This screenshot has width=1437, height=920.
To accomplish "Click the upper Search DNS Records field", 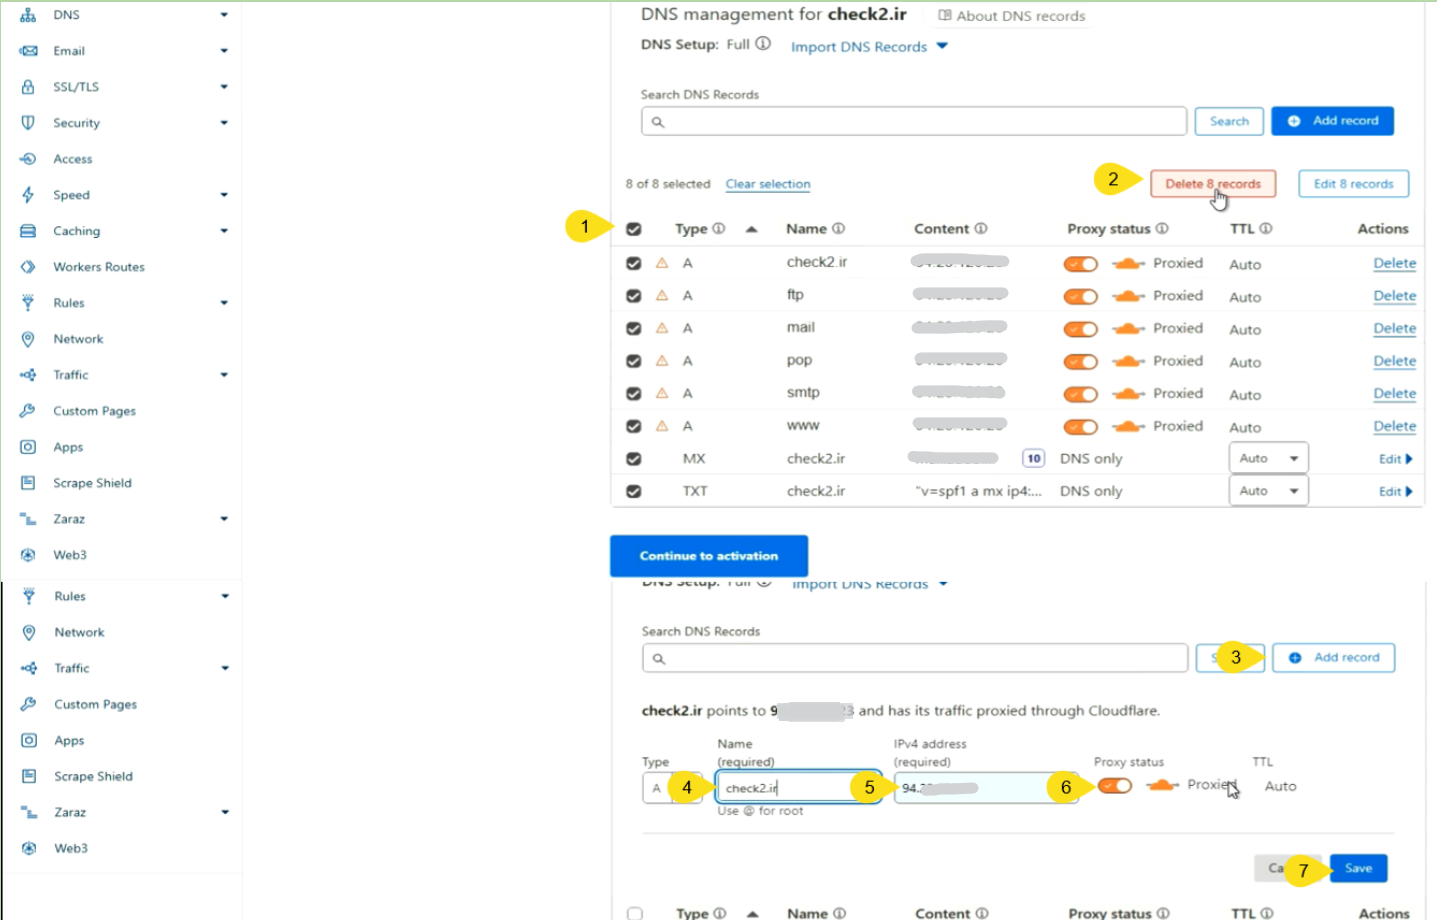I will (x=914, y=122).
